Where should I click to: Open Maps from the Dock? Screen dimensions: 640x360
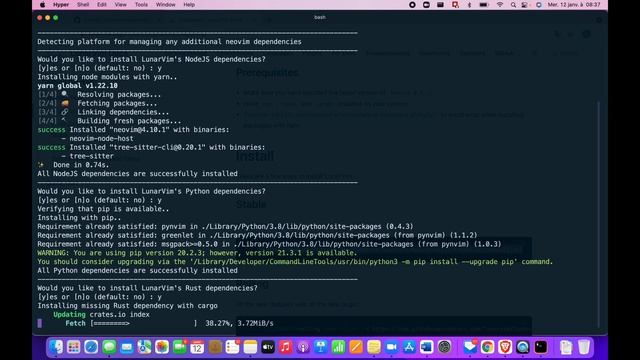pos(144,347)
